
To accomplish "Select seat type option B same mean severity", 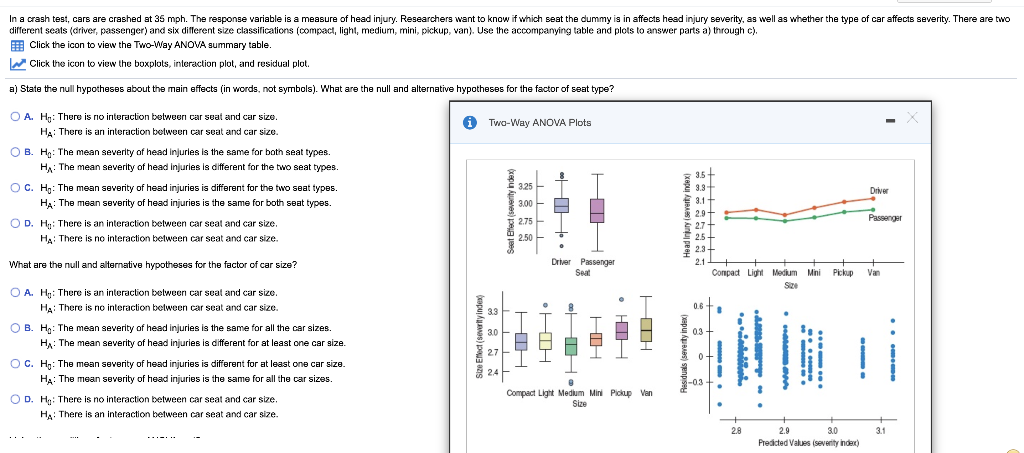I will coord(16,152).
